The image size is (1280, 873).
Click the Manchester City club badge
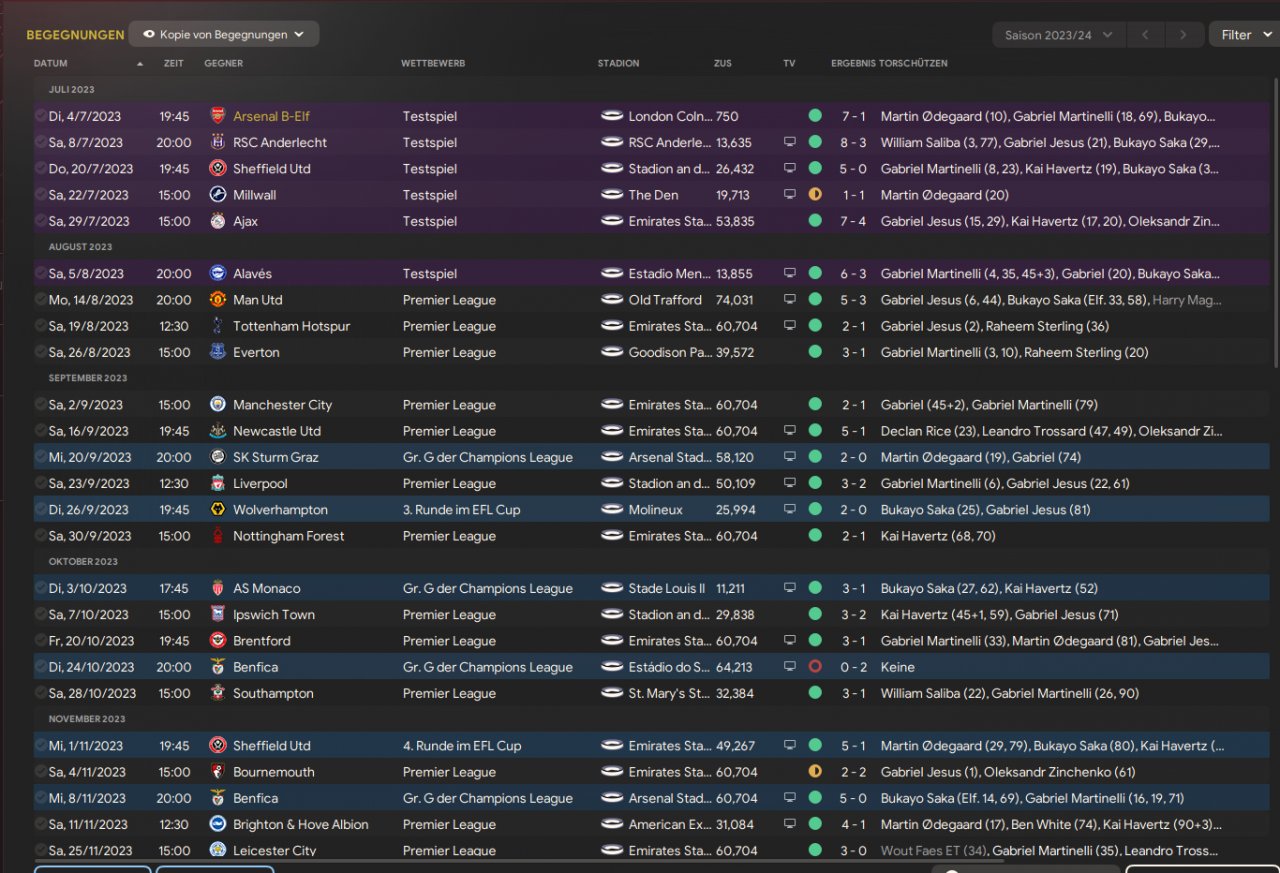[217, 405]
